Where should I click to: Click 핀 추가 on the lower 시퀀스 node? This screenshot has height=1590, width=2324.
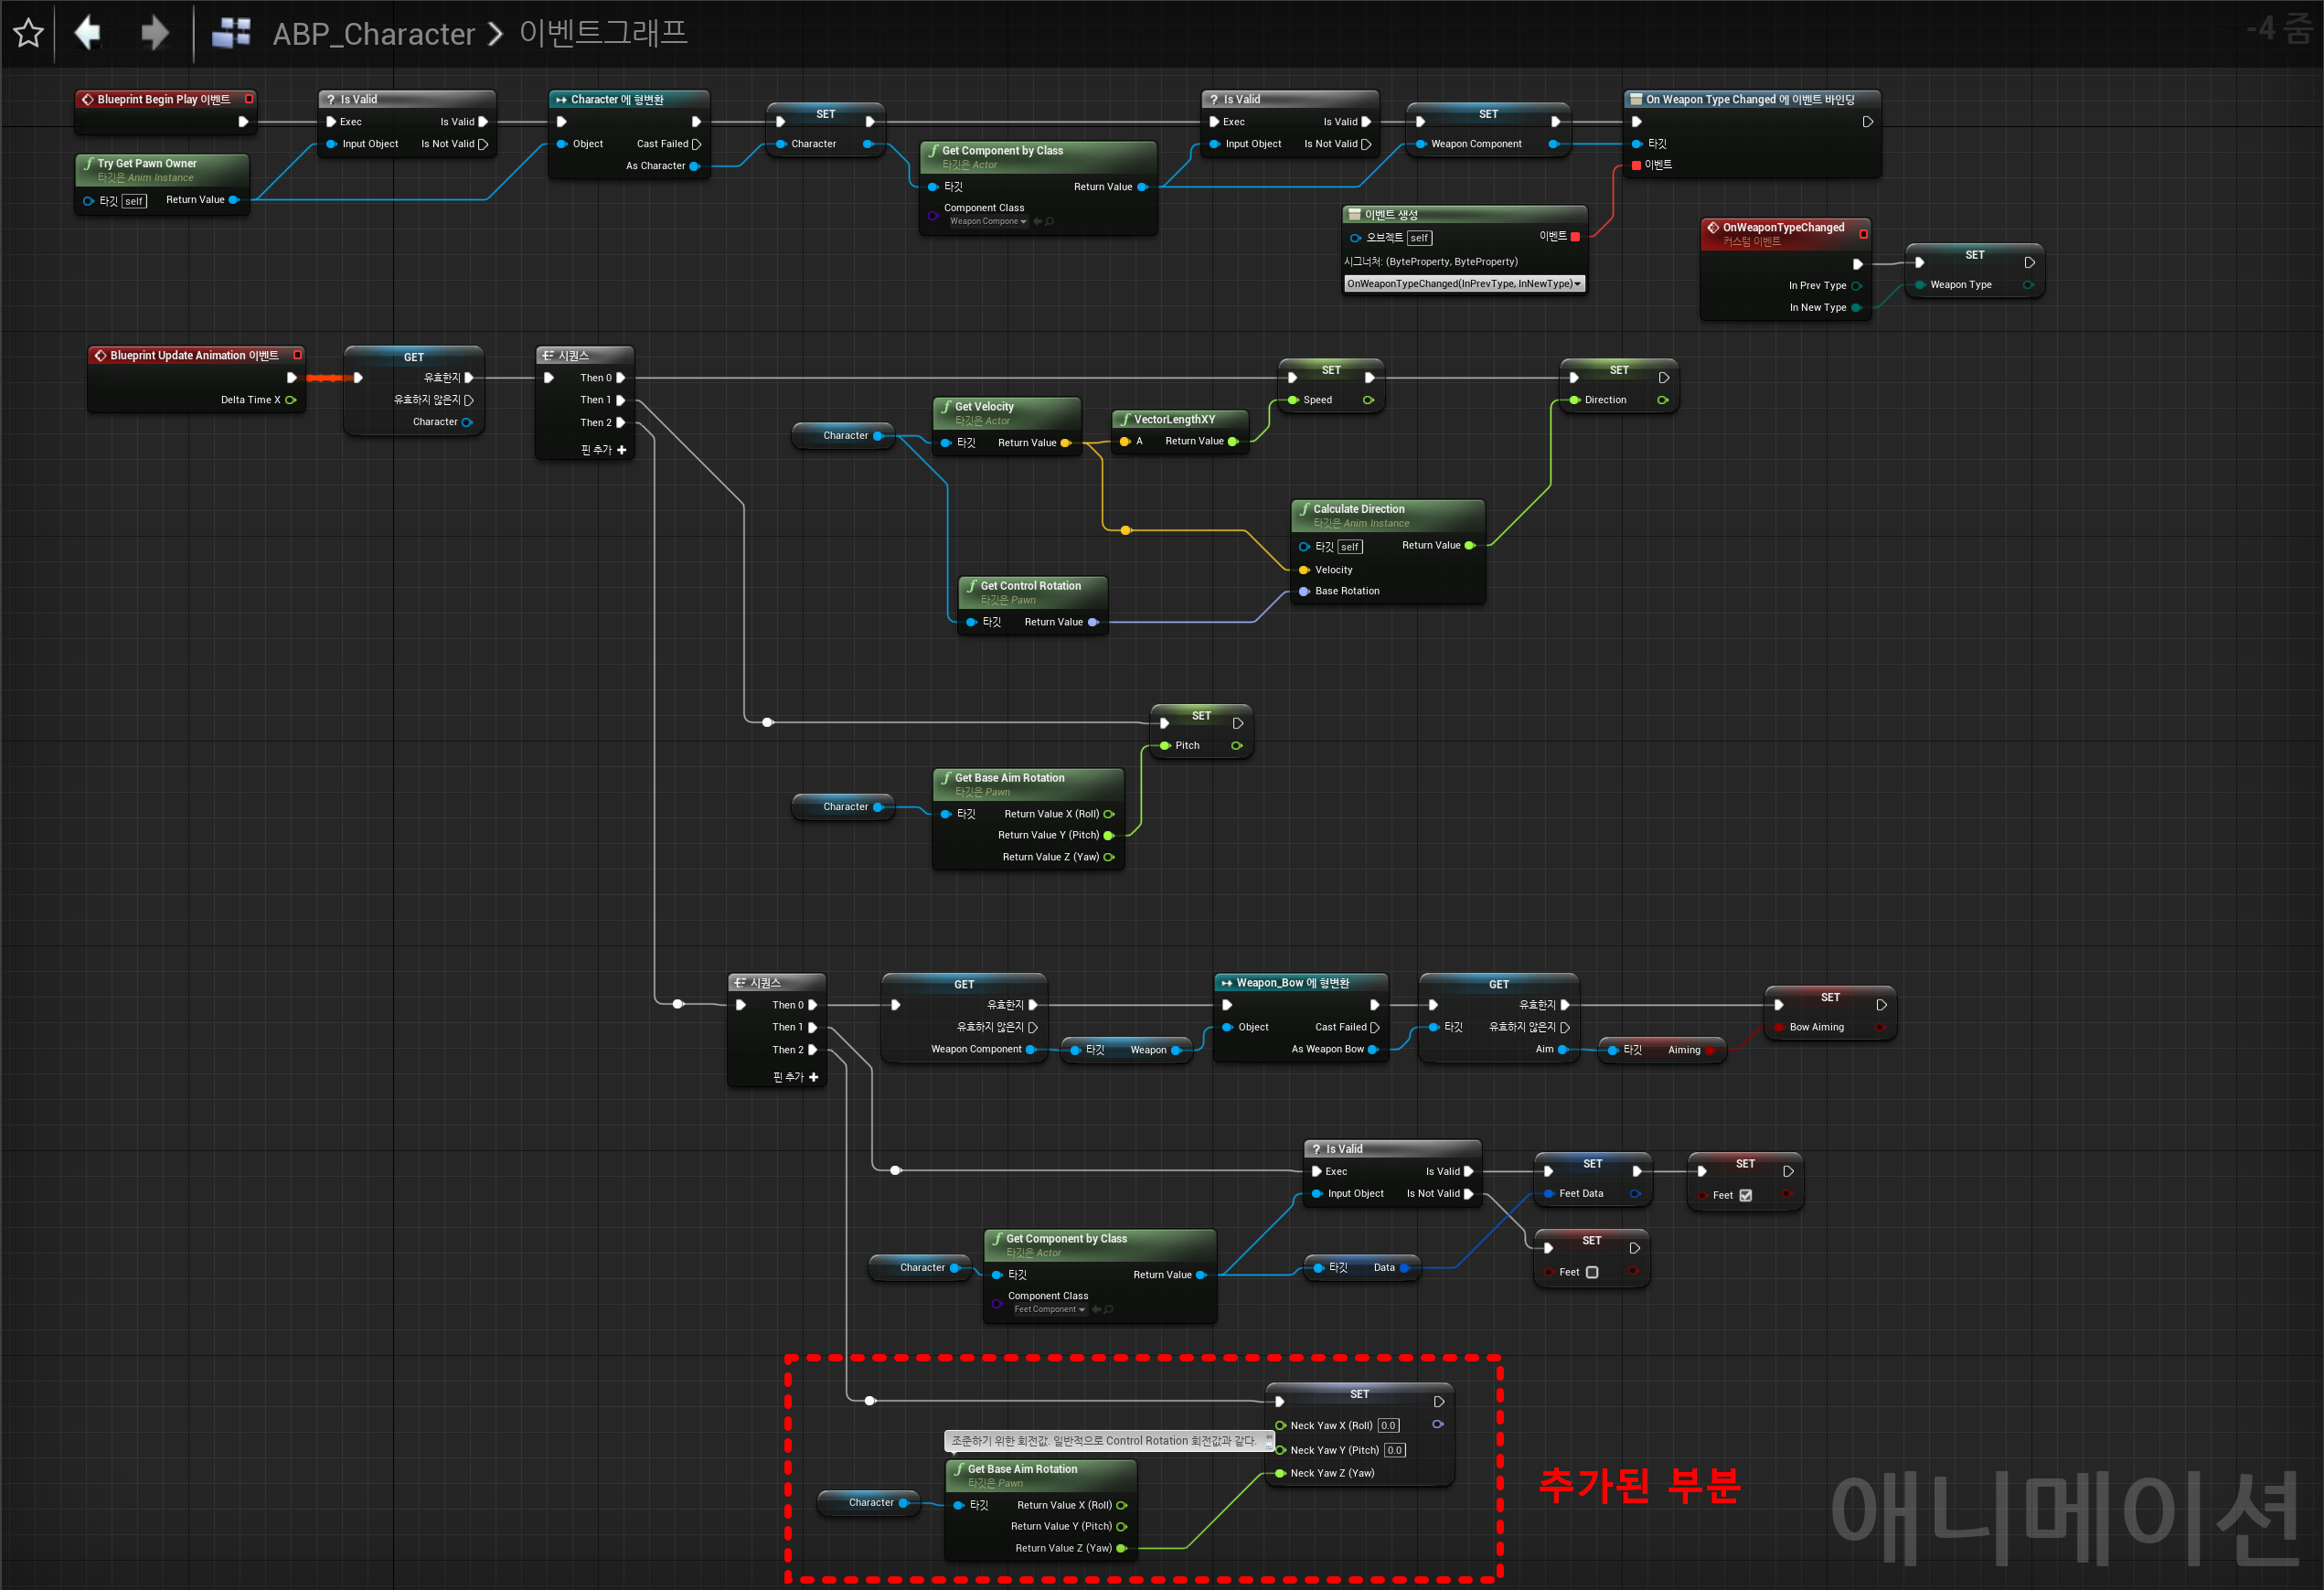pos(796,1077)
